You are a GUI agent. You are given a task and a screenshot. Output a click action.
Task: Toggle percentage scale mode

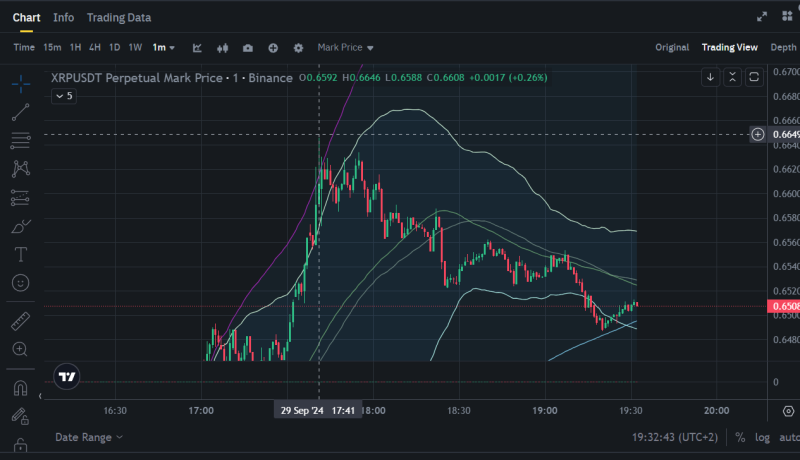(x=740, y=438)
